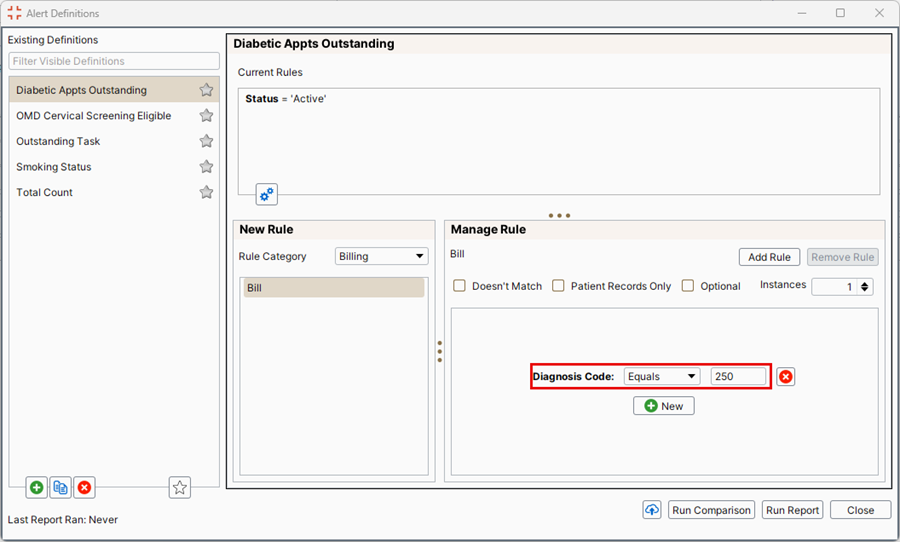
Task: Adjust the Instances stepper arrows
Action: [865, 286]
